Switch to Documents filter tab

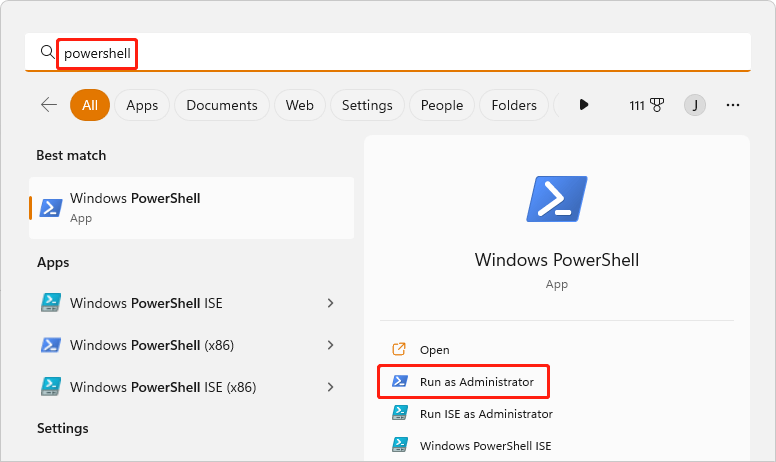click(221, 105)
